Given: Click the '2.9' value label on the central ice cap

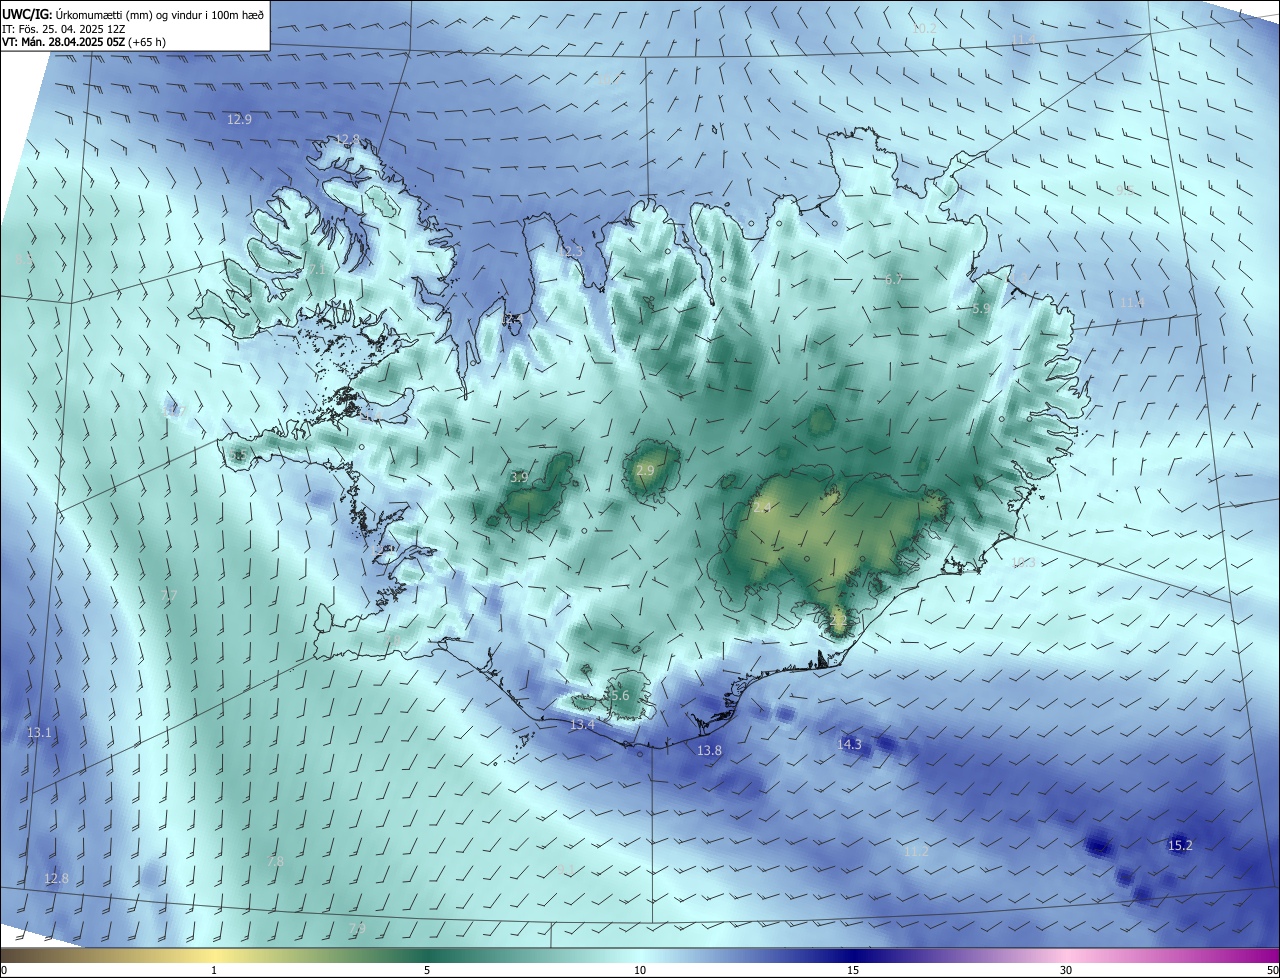Looking at the screenshot, I should point(645,470).
